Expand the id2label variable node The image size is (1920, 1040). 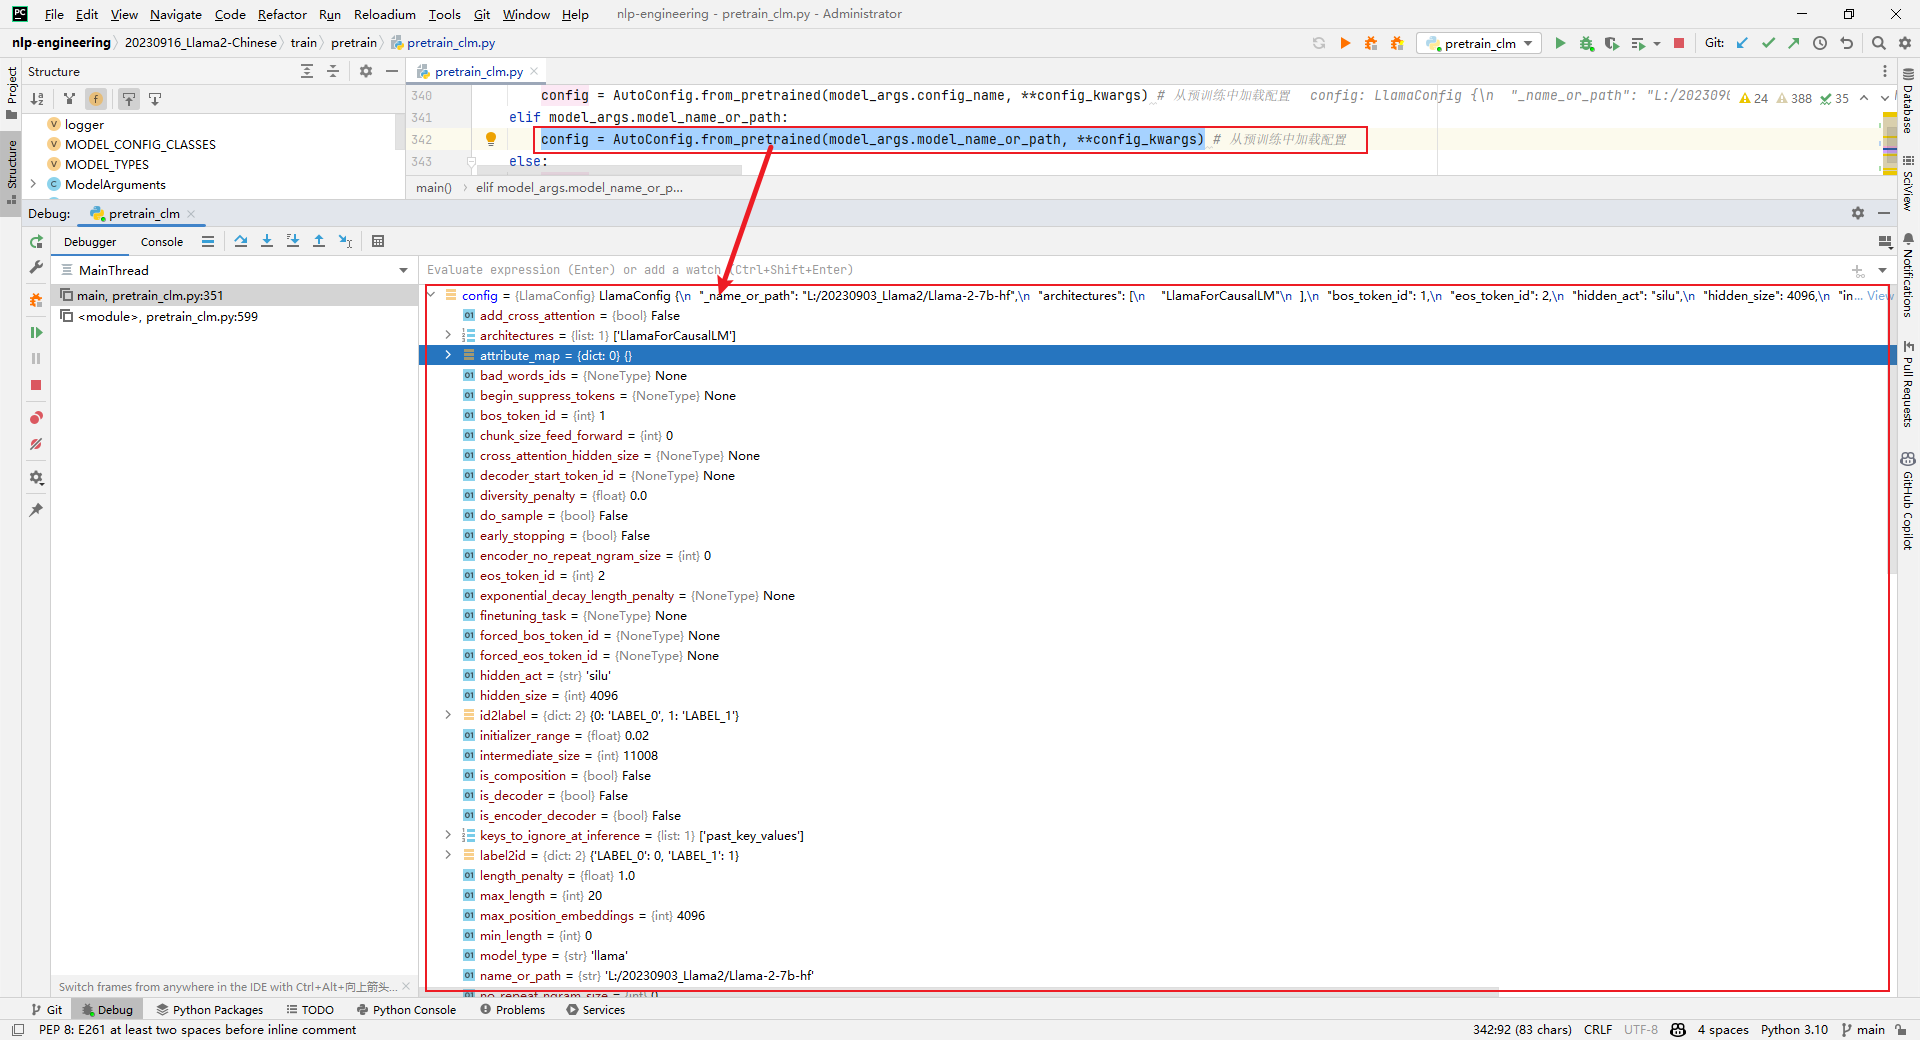point(448,715)
